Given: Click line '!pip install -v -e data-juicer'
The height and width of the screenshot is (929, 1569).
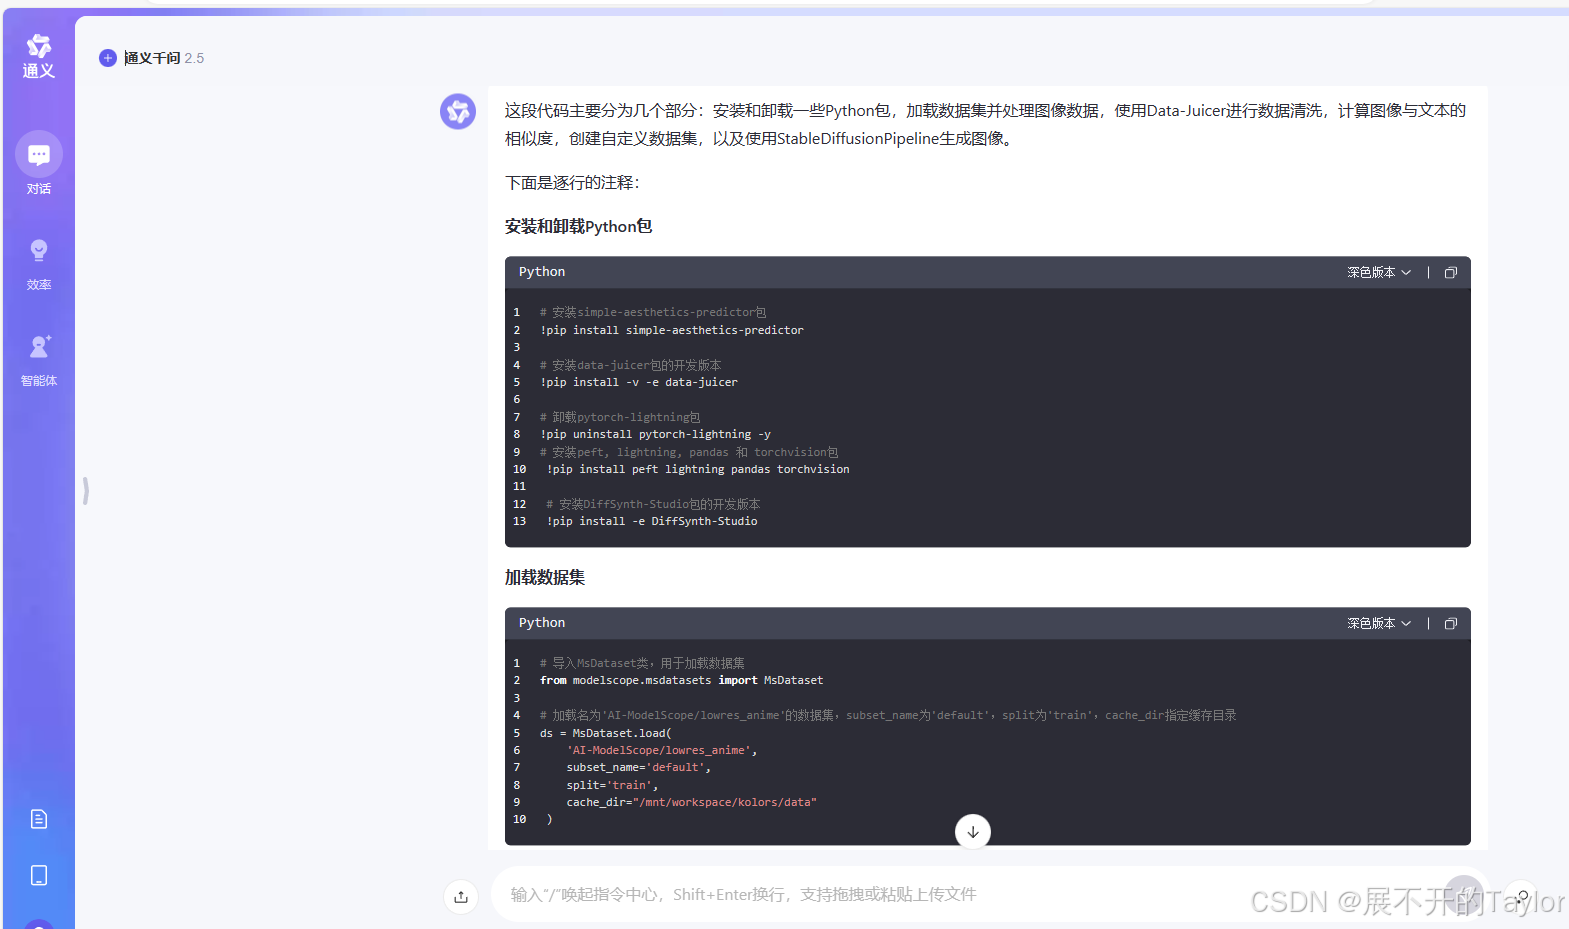Looking at the screenshot, I should tap(639, 382).
